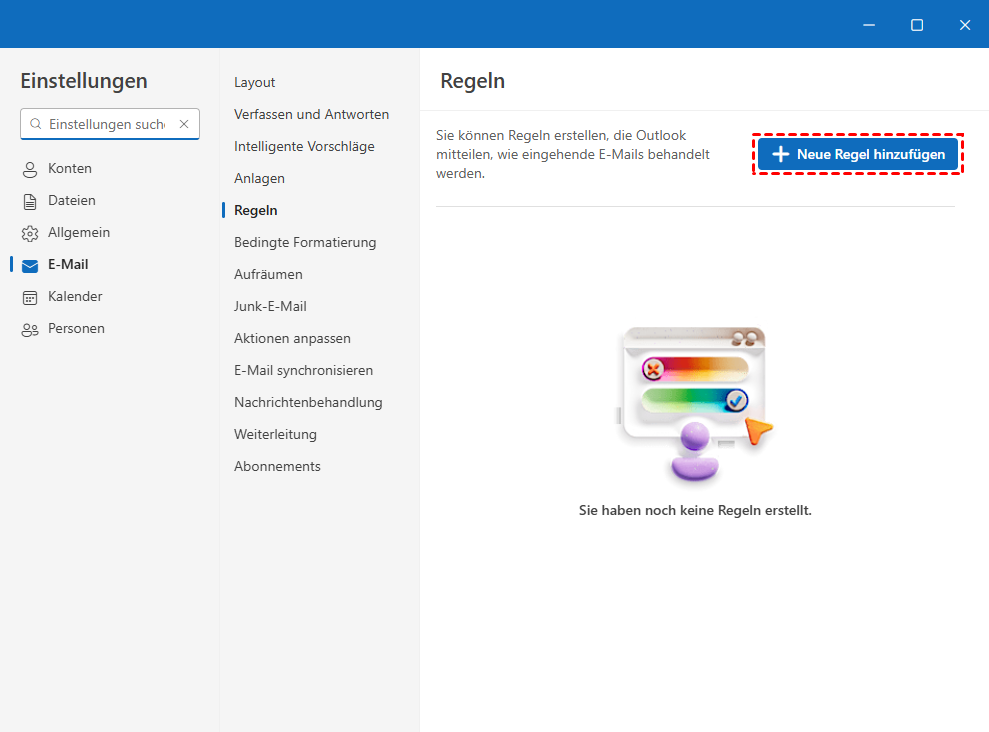The height and width of the screenshot is (732, 989).
Task: Open Junk-E-Mail settings
Action: [270, 306]
